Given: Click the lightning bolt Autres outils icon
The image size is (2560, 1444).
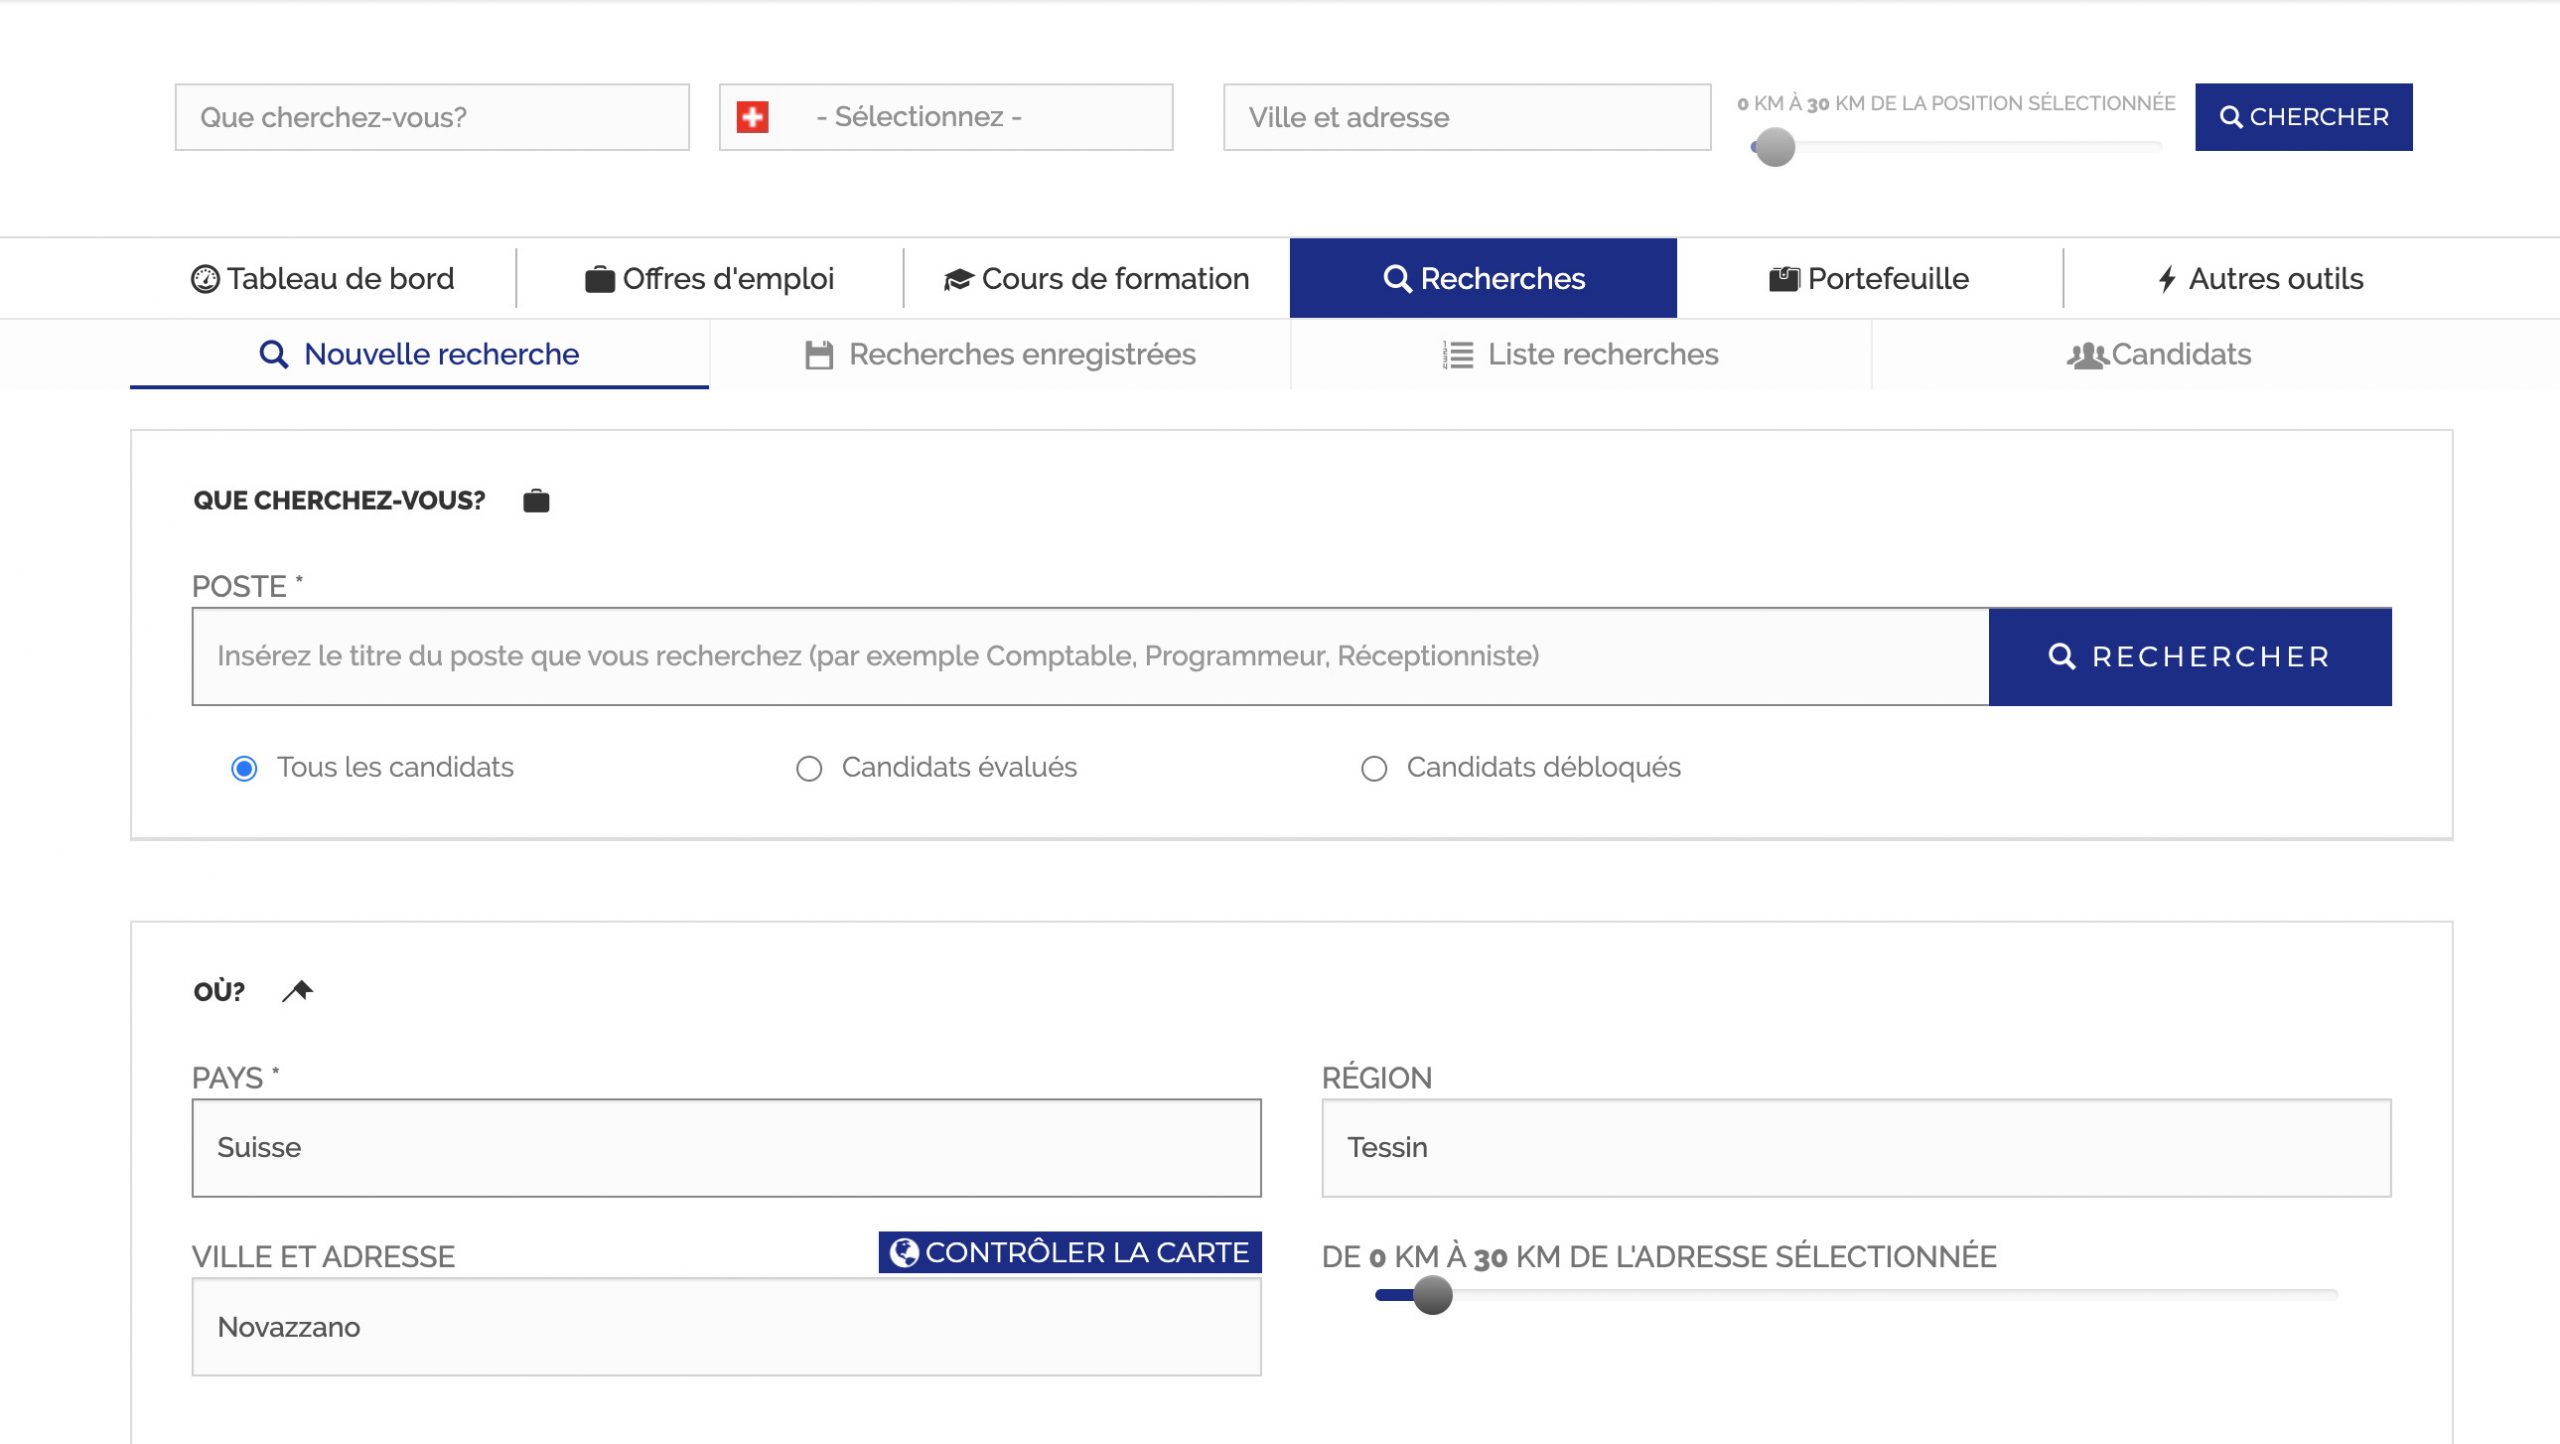Looking at the screenshot, I should pyautogui.click(x=2167, y=279).
